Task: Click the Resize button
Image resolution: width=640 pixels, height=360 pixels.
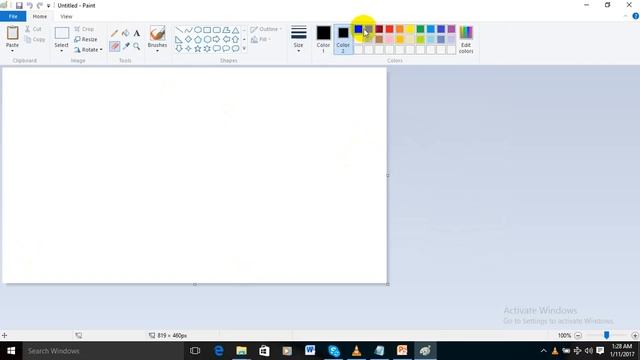Action: click(86, 40)
